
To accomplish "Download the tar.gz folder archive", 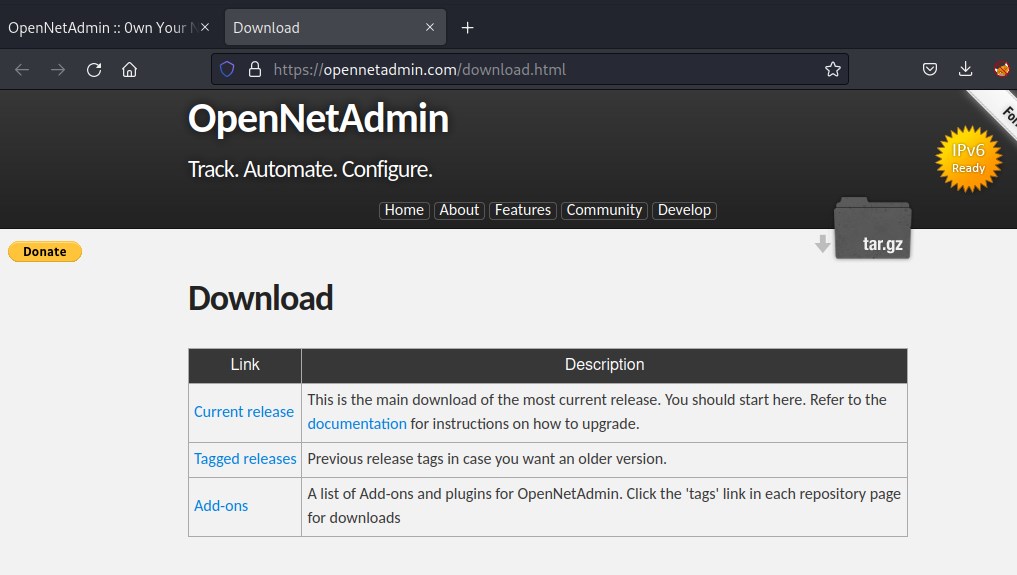I will [x=872, y=230].
